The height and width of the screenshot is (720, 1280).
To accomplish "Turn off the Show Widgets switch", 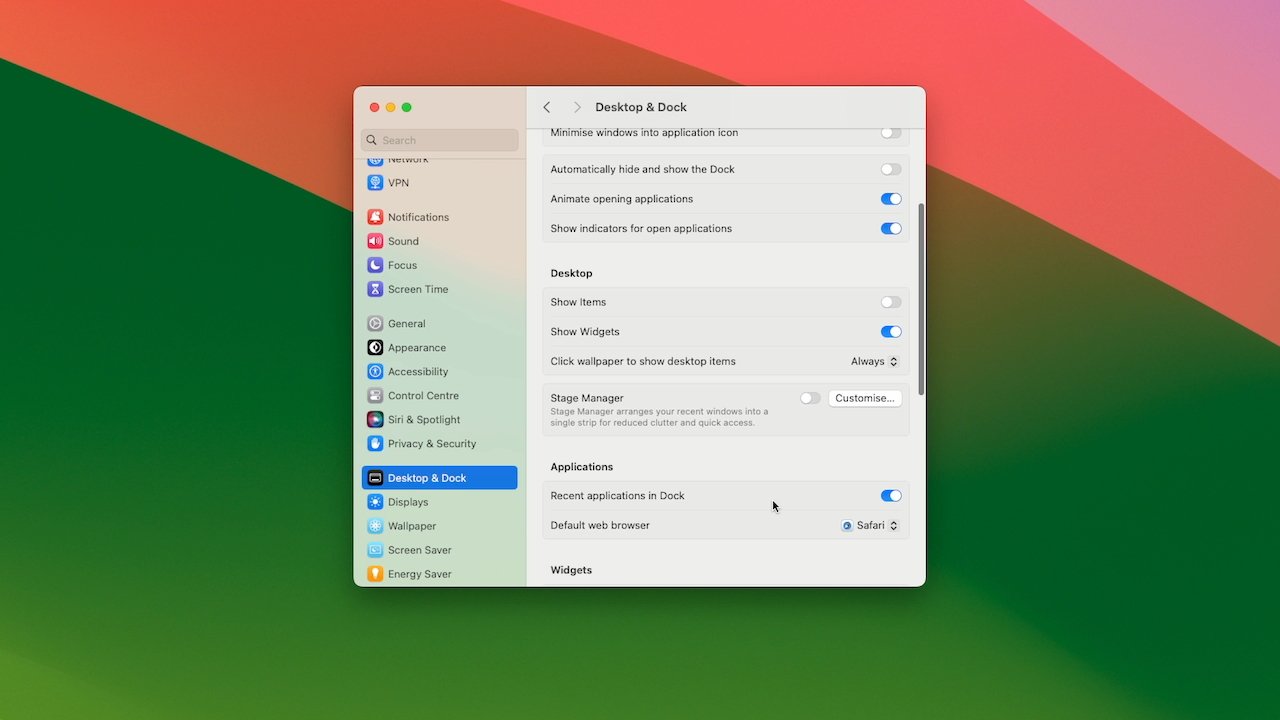I will click(891, 332).
